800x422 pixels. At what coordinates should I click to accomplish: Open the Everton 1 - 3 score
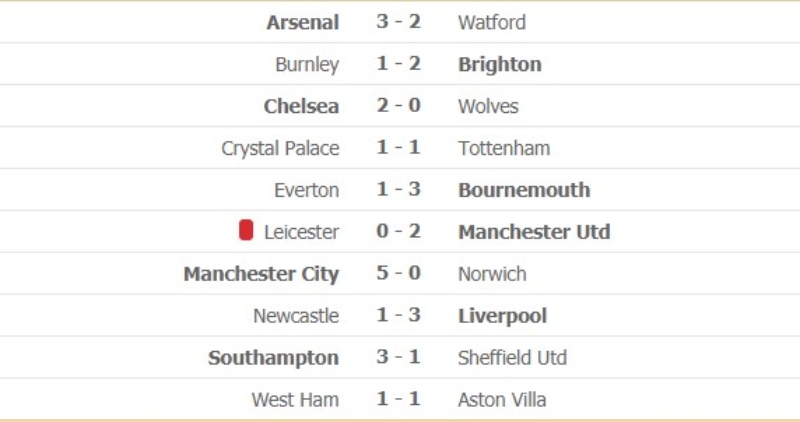[398, 190]
